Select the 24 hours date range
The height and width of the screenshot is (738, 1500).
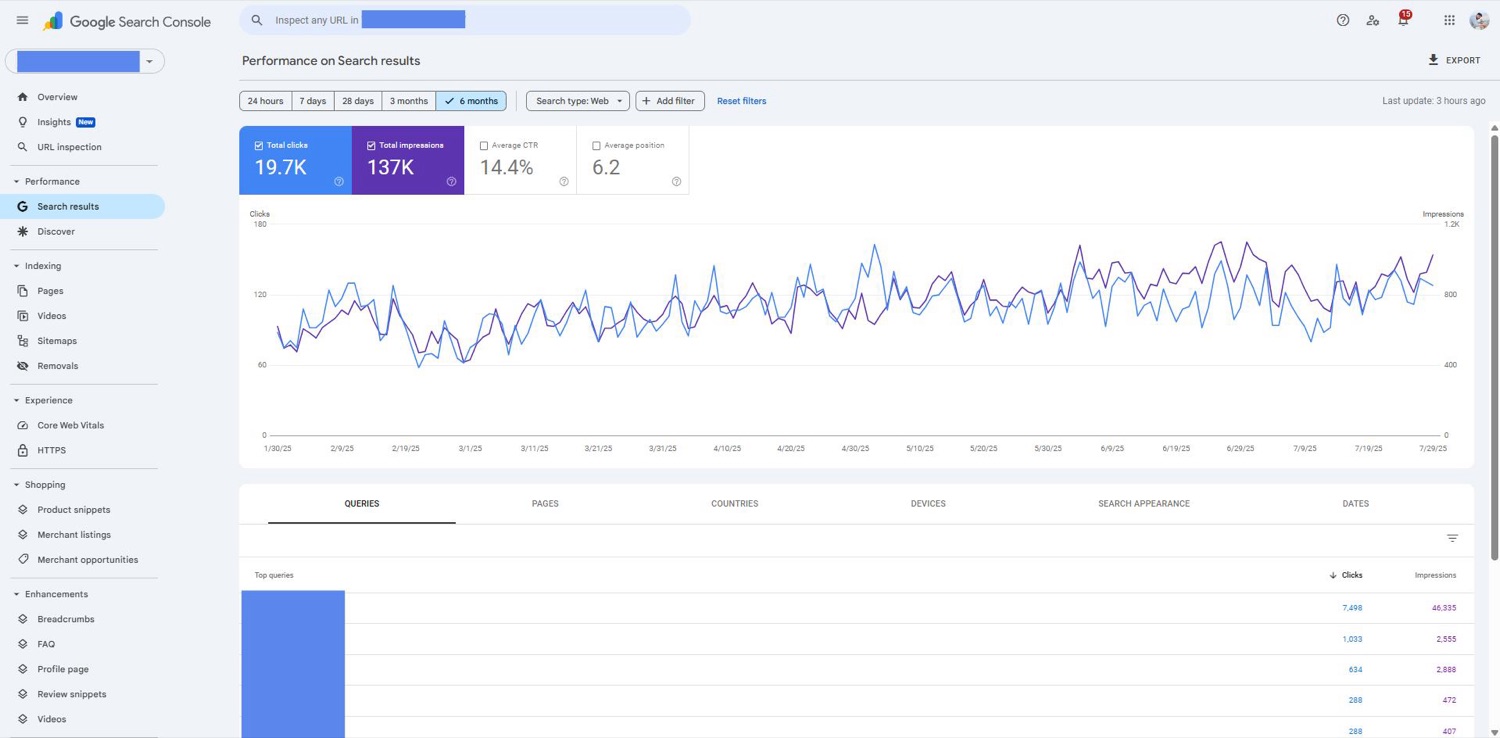point(266,101)
